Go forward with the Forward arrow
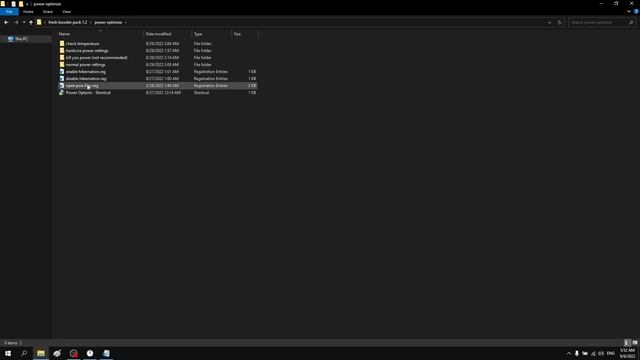640x360 pixels. click(16, 22)
